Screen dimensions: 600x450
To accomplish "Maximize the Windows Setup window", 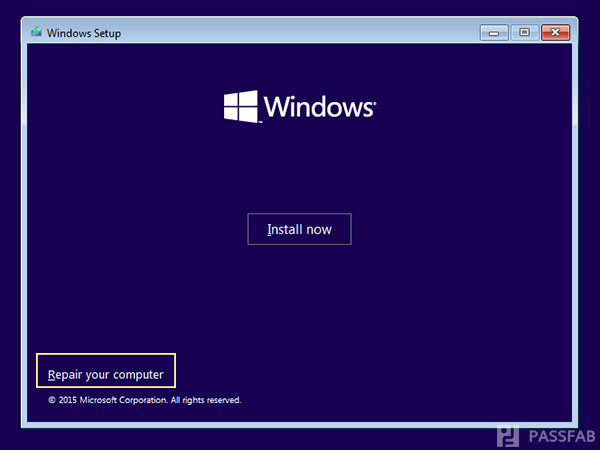I will pos(523,32).
